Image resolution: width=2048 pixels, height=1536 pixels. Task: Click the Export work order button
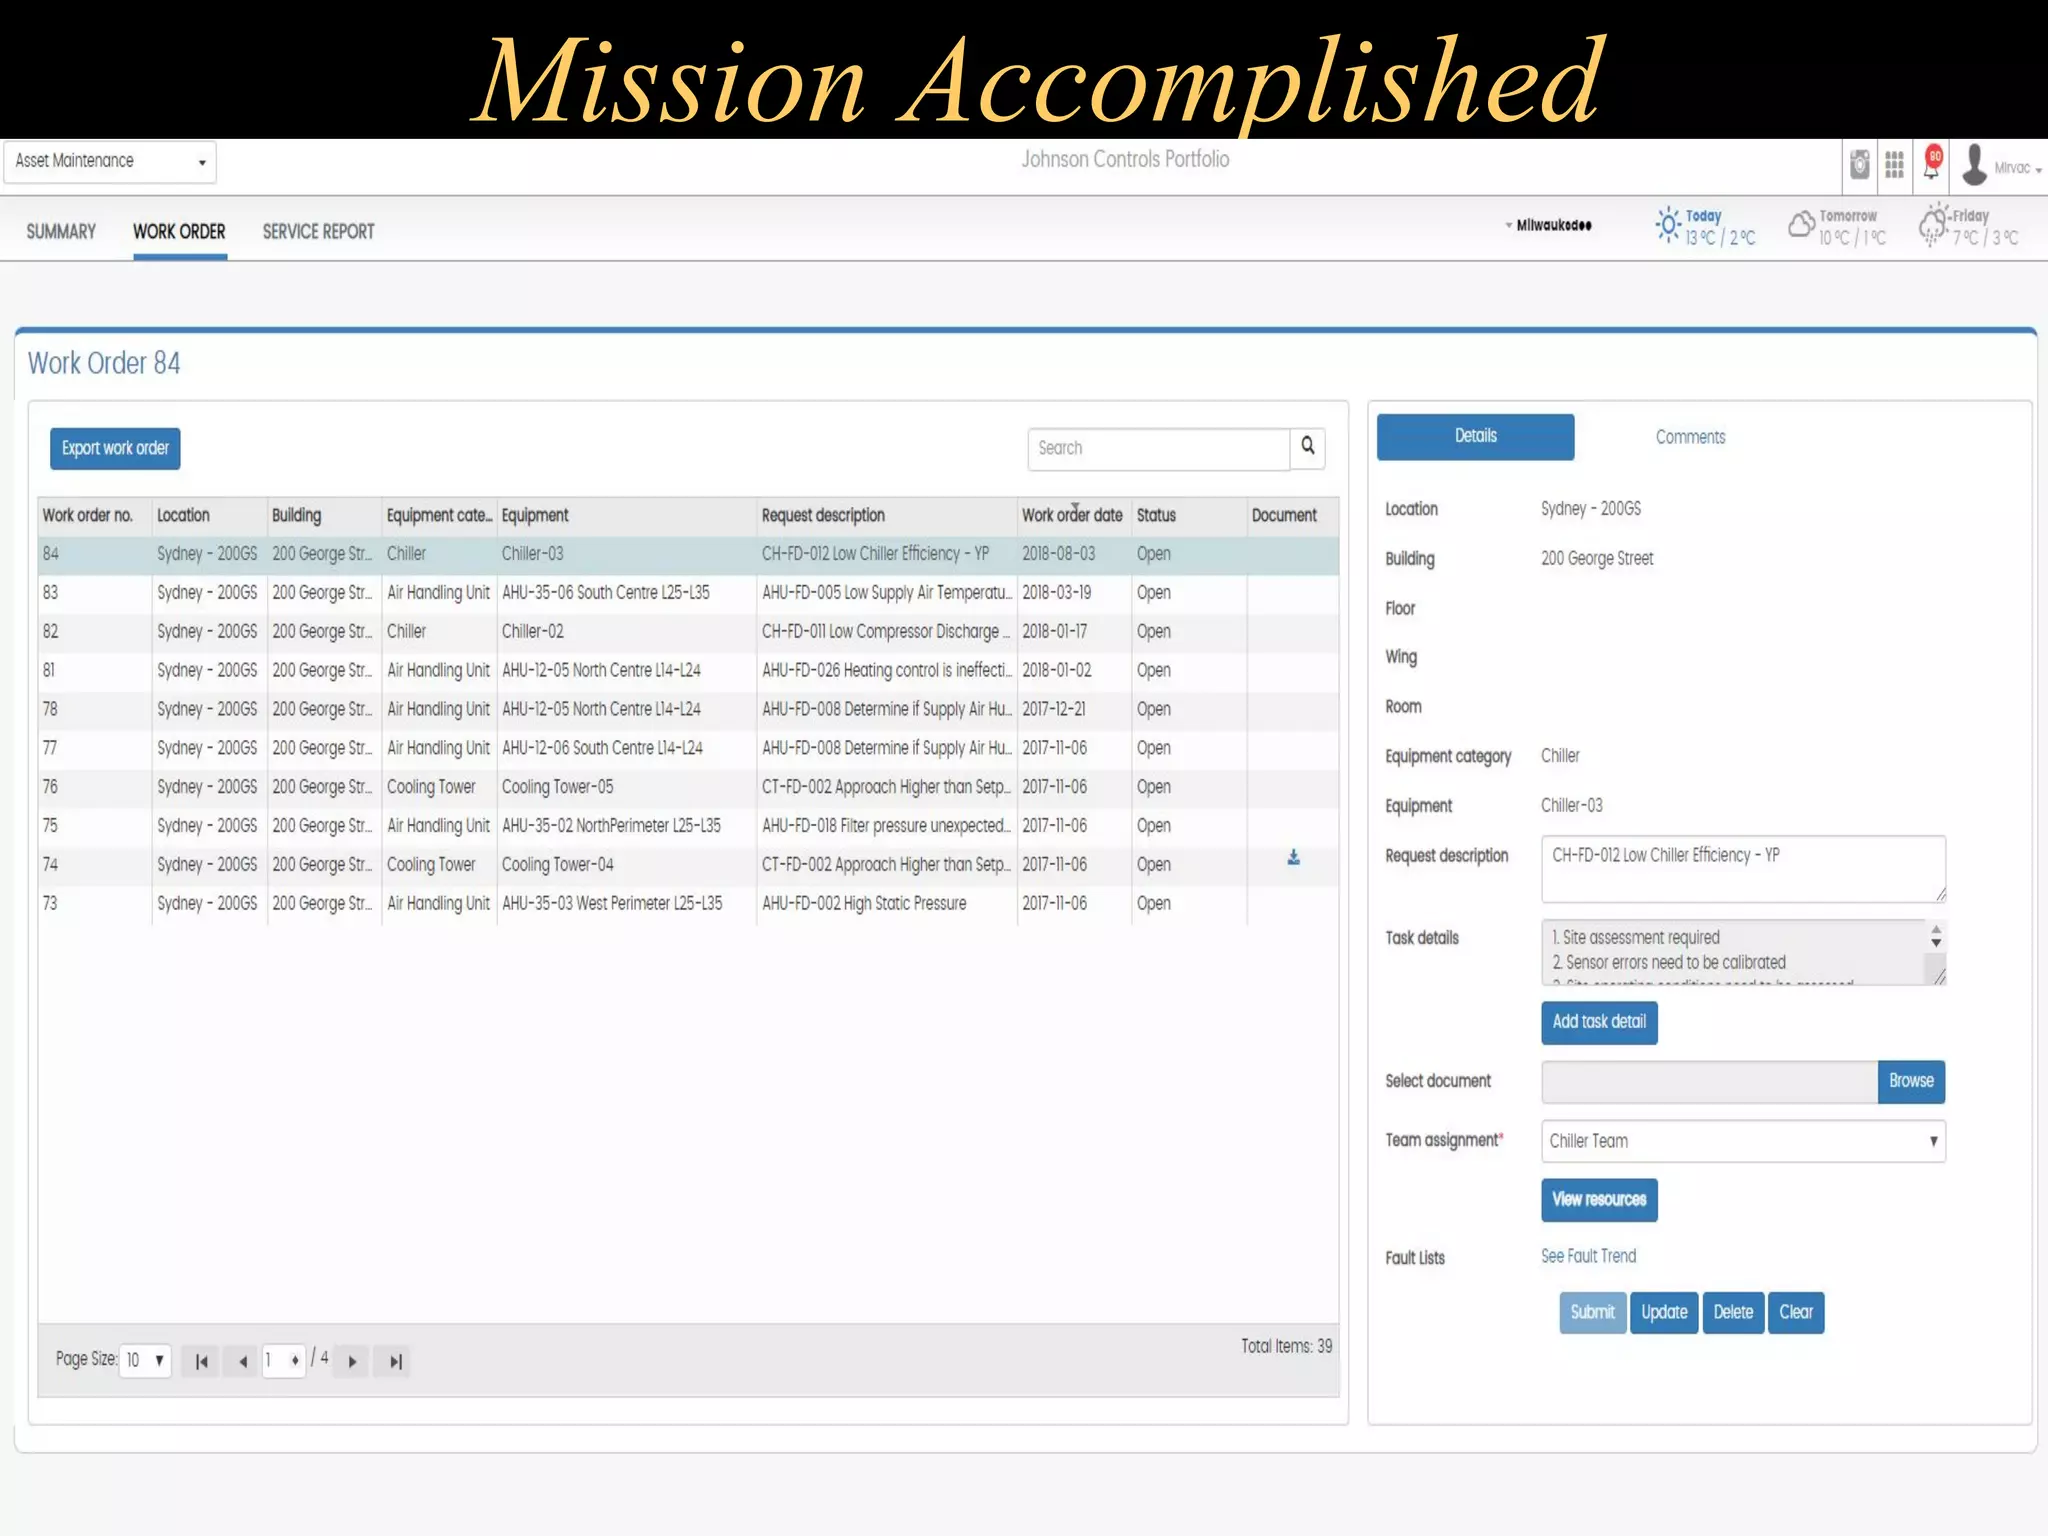115,448
